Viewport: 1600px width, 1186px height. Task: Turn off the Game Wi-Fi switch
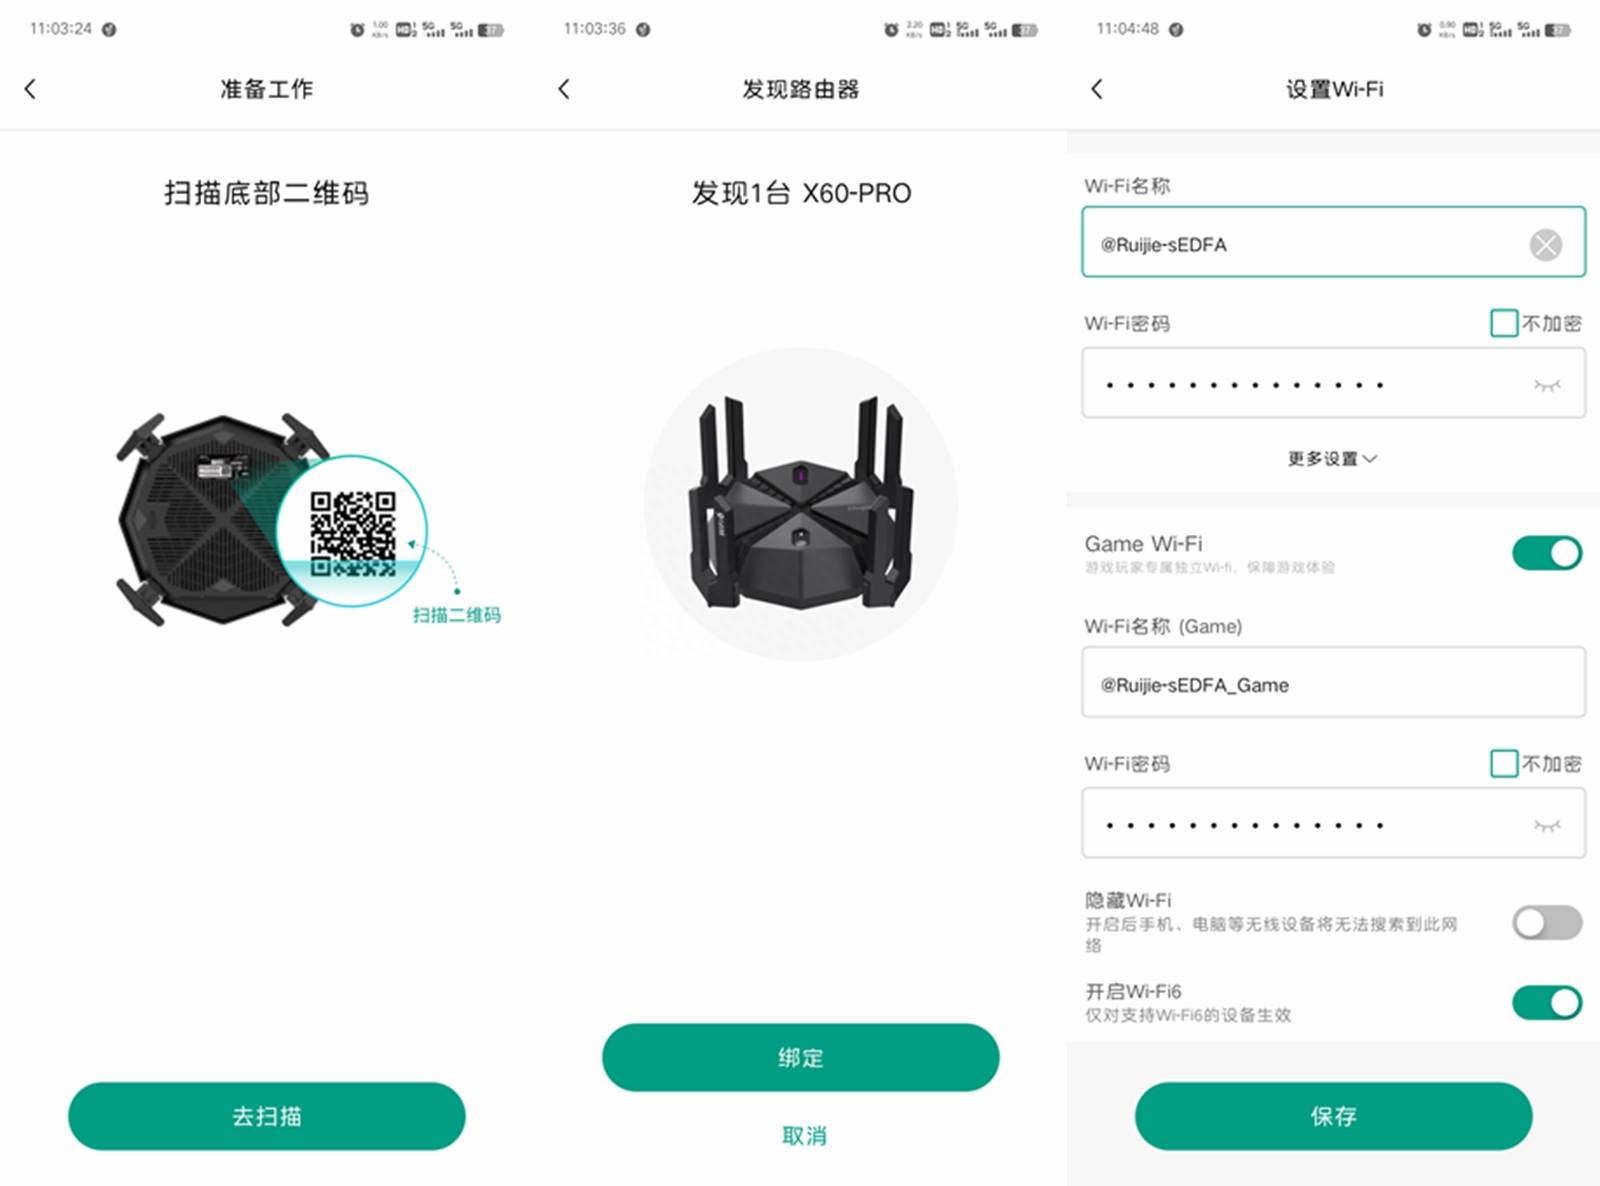(1546, 553)
